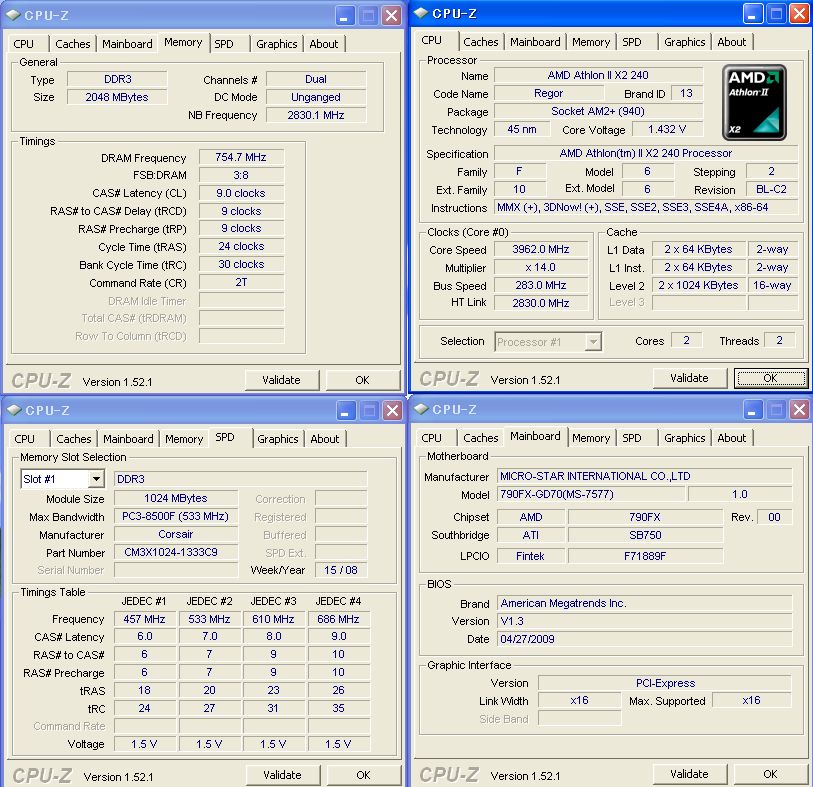813x787 pixels.
Task: Click the part number CM3X1024-1333C9
Action: click(176, 552)
